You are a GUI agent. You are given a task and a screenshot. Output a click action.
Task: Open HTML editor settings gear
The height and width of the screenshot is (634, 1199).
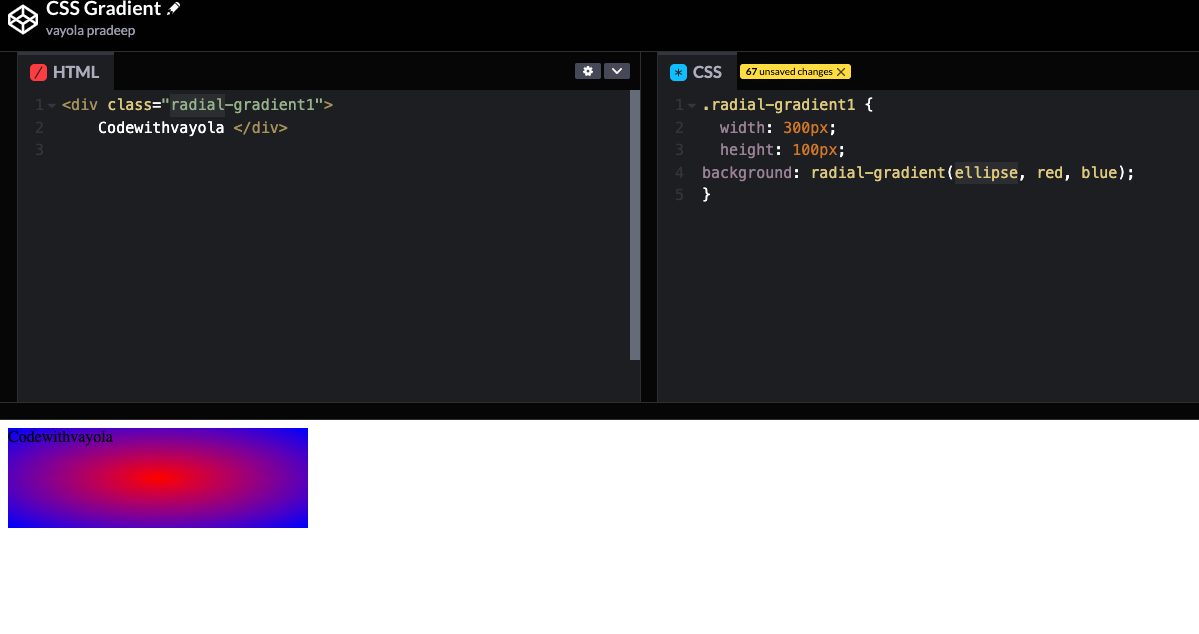pos(587,71)
